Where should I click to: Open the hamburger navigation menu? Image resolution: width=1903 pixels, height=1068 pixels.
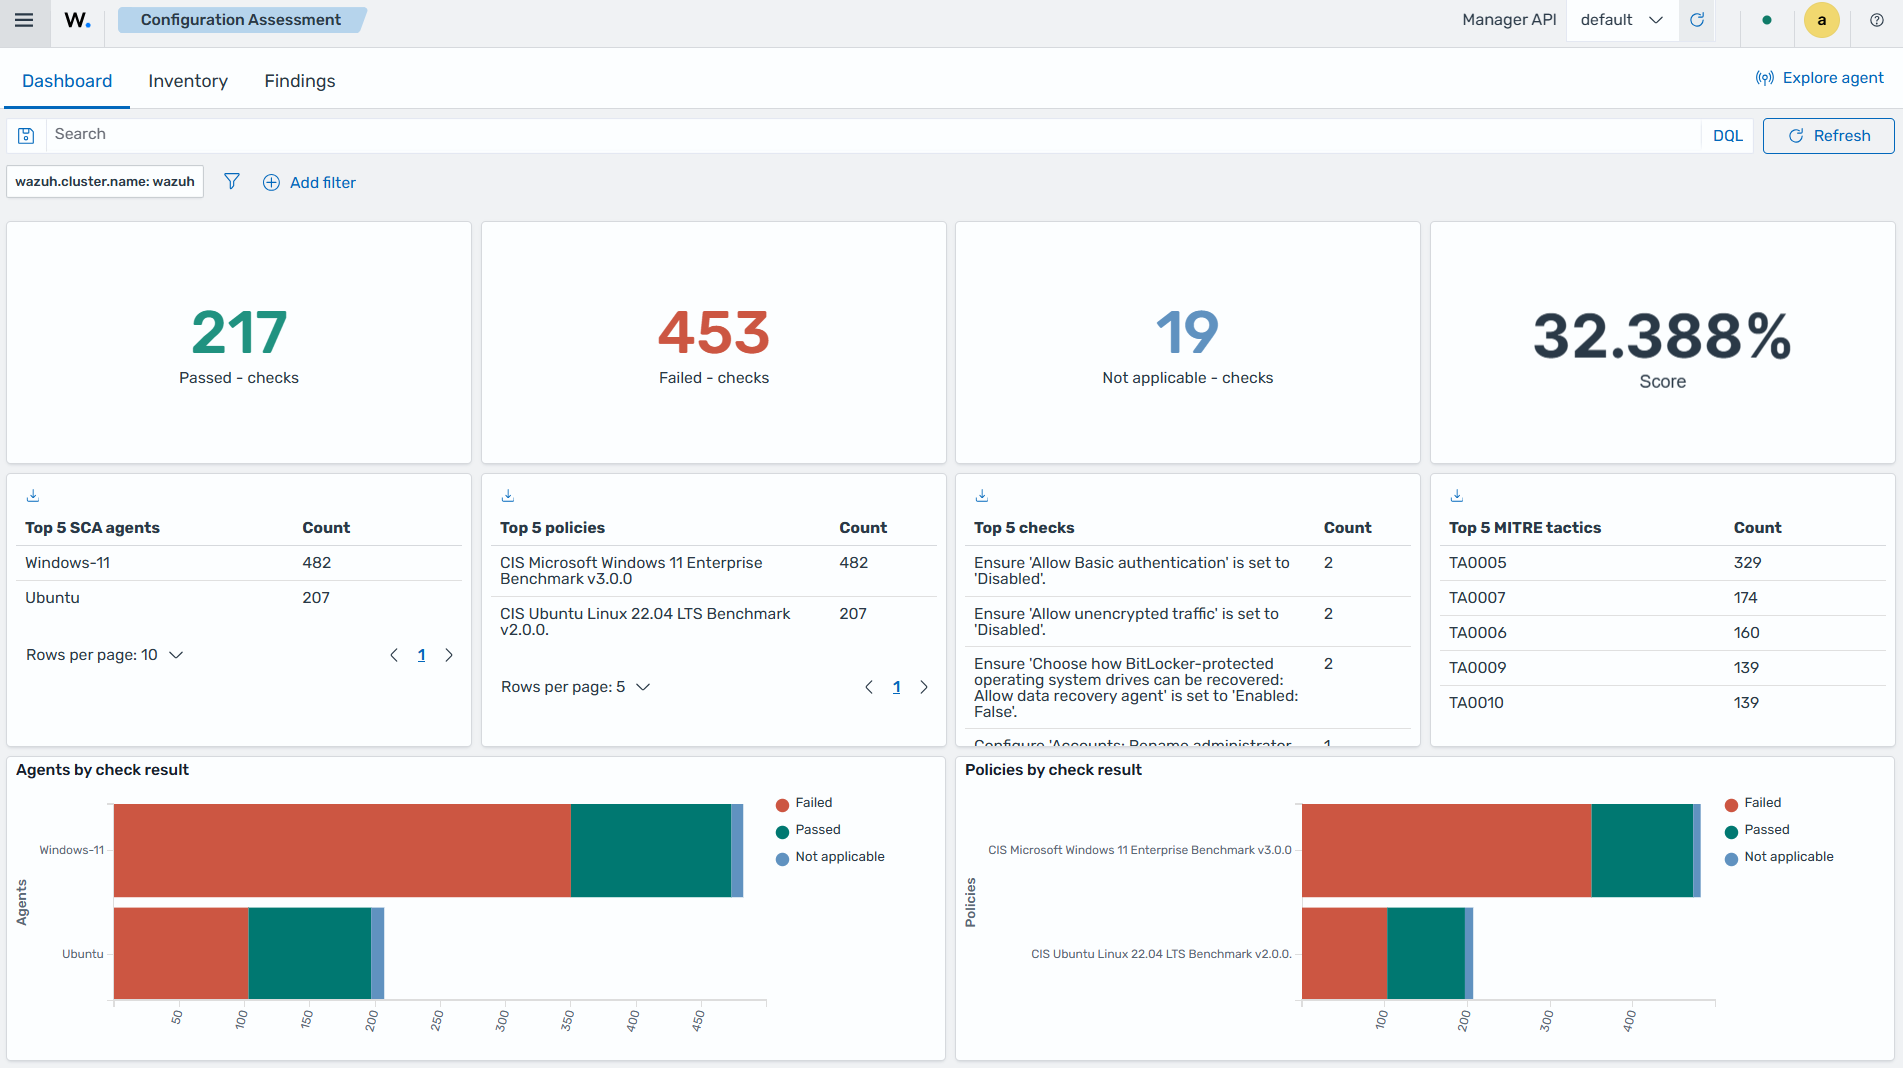24,20
